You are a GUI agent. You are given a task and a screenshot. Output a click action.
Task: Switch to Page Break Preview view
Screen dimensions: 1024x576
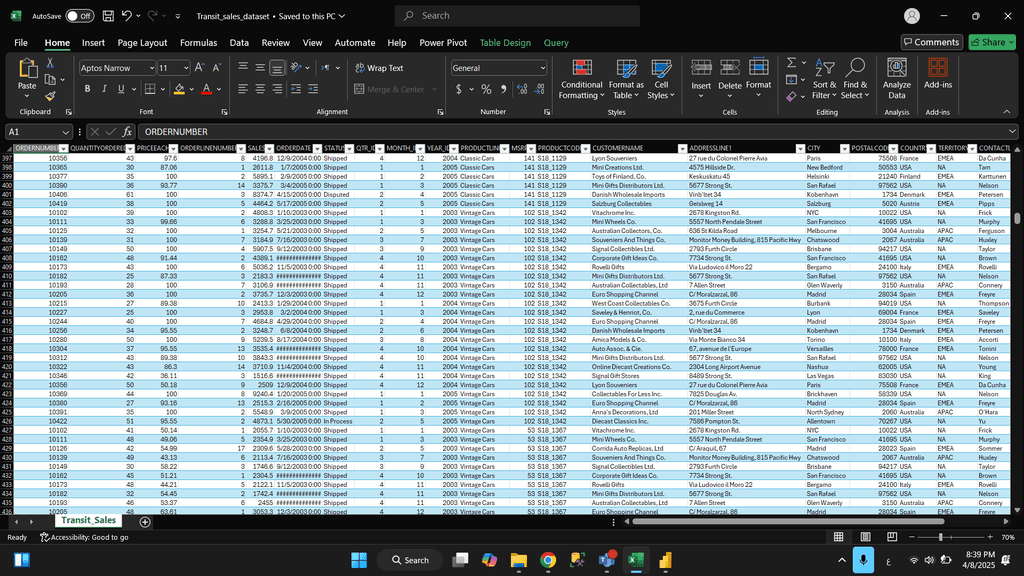pyautogui.click(x=892, y=537)
